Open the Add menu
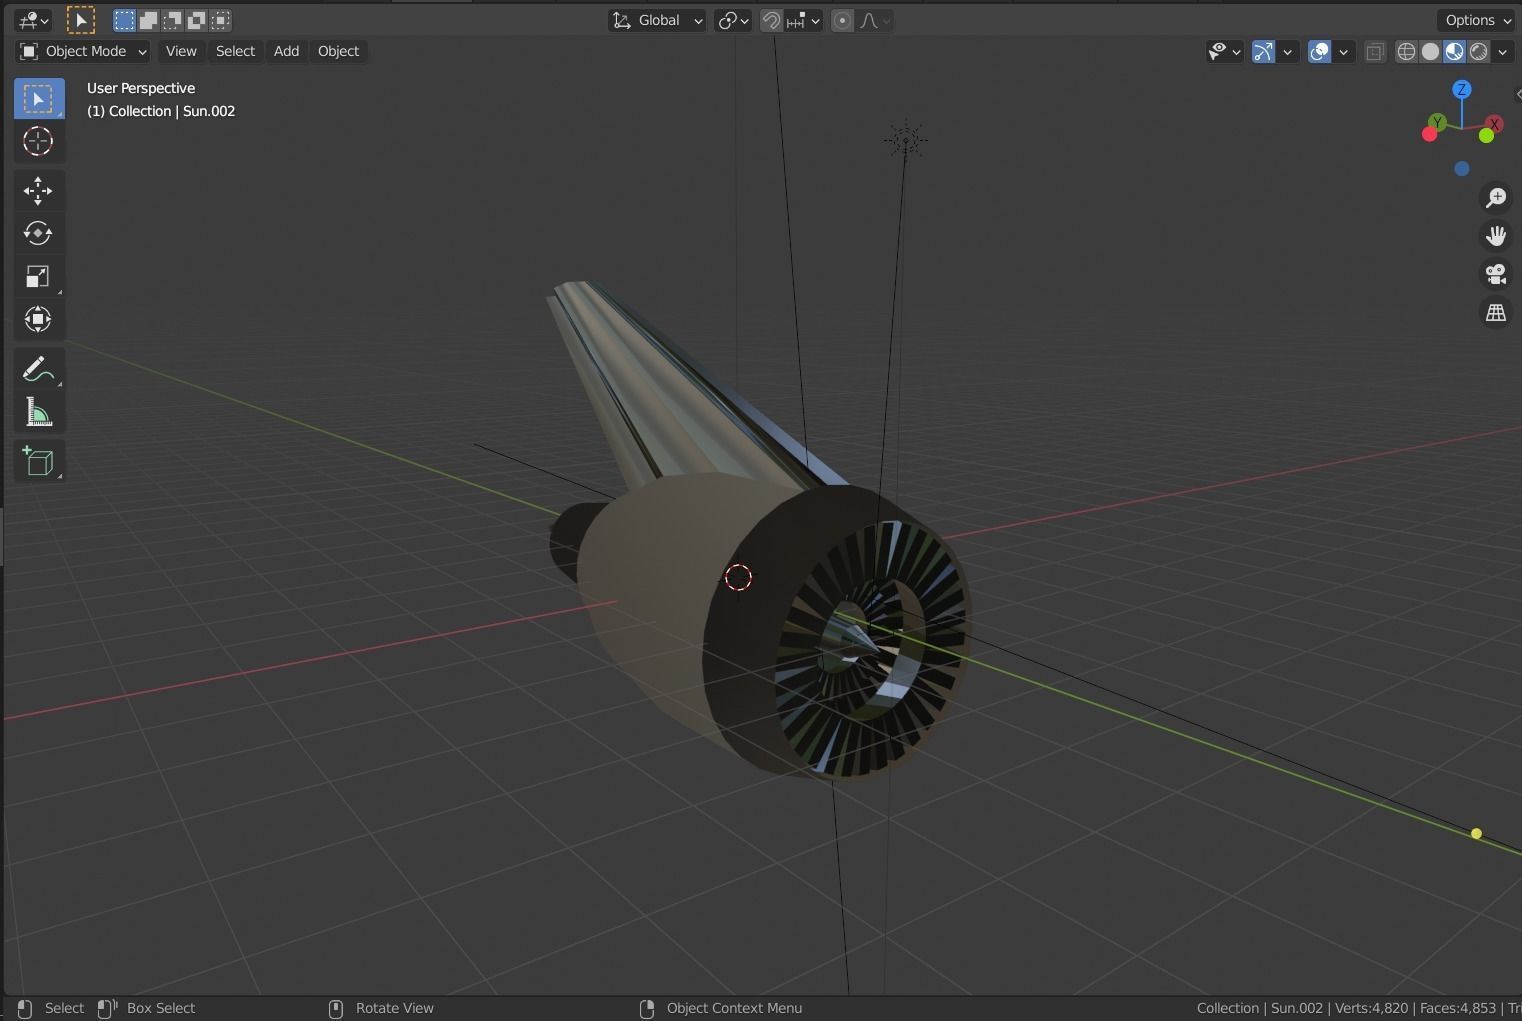Screen dimensions: 1522x1021 (x=285, y=51)
